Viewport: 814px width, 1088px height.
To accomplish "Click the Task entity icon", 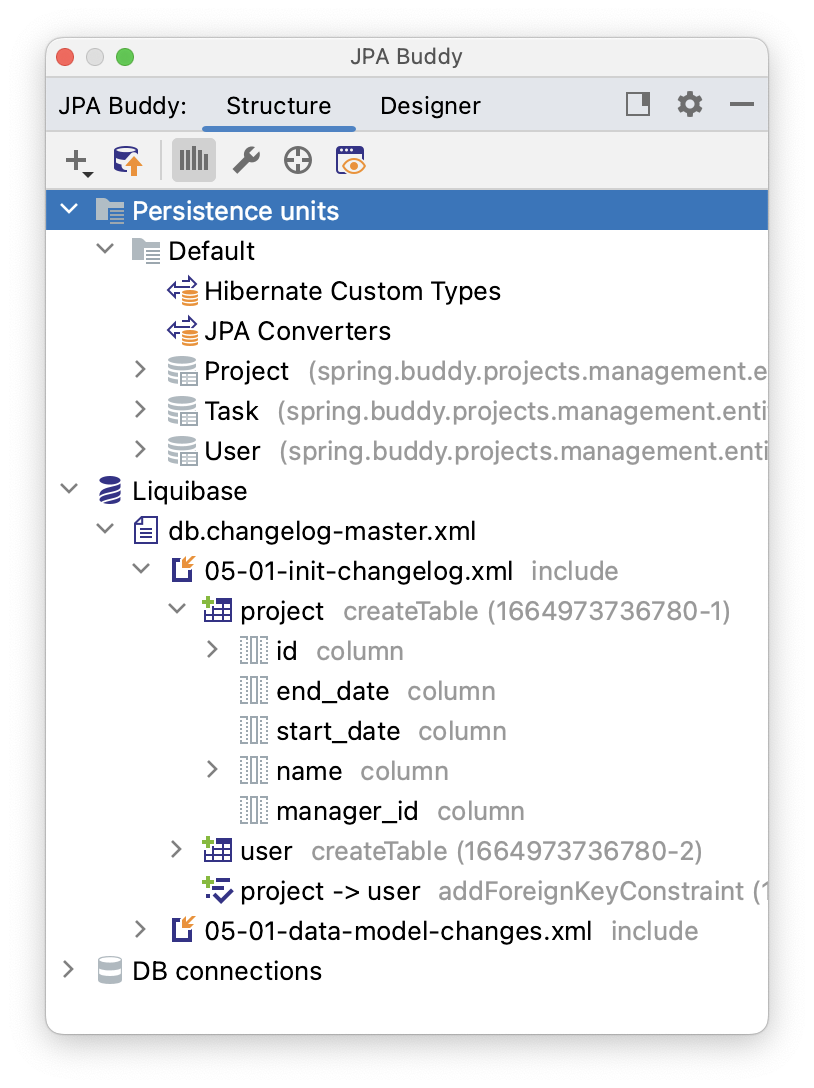I will (x=183, y=411).
